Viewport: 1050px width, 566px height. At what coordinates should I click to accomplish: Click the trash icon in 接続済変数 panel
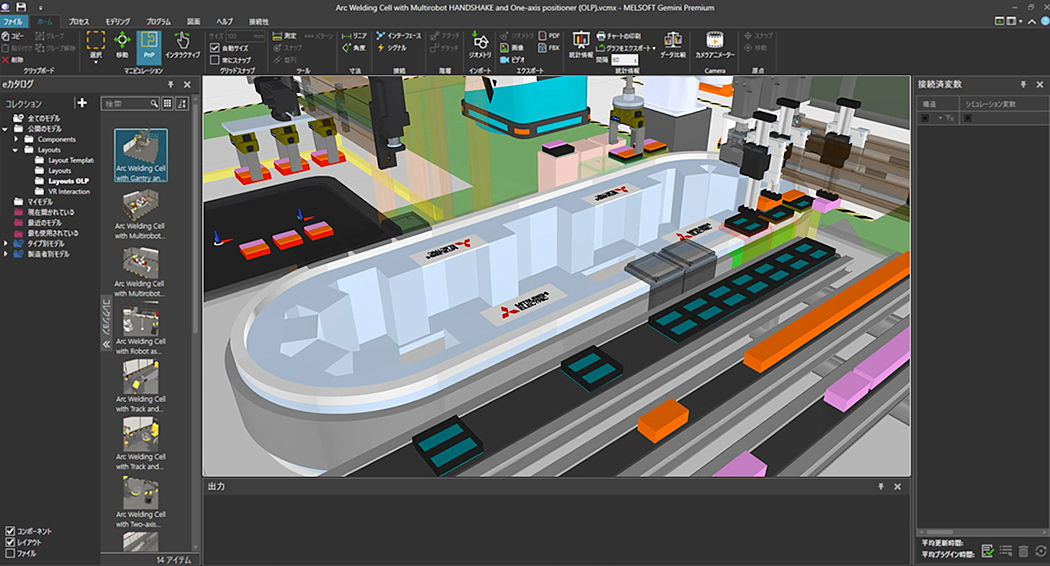[x=1023, y=551]
